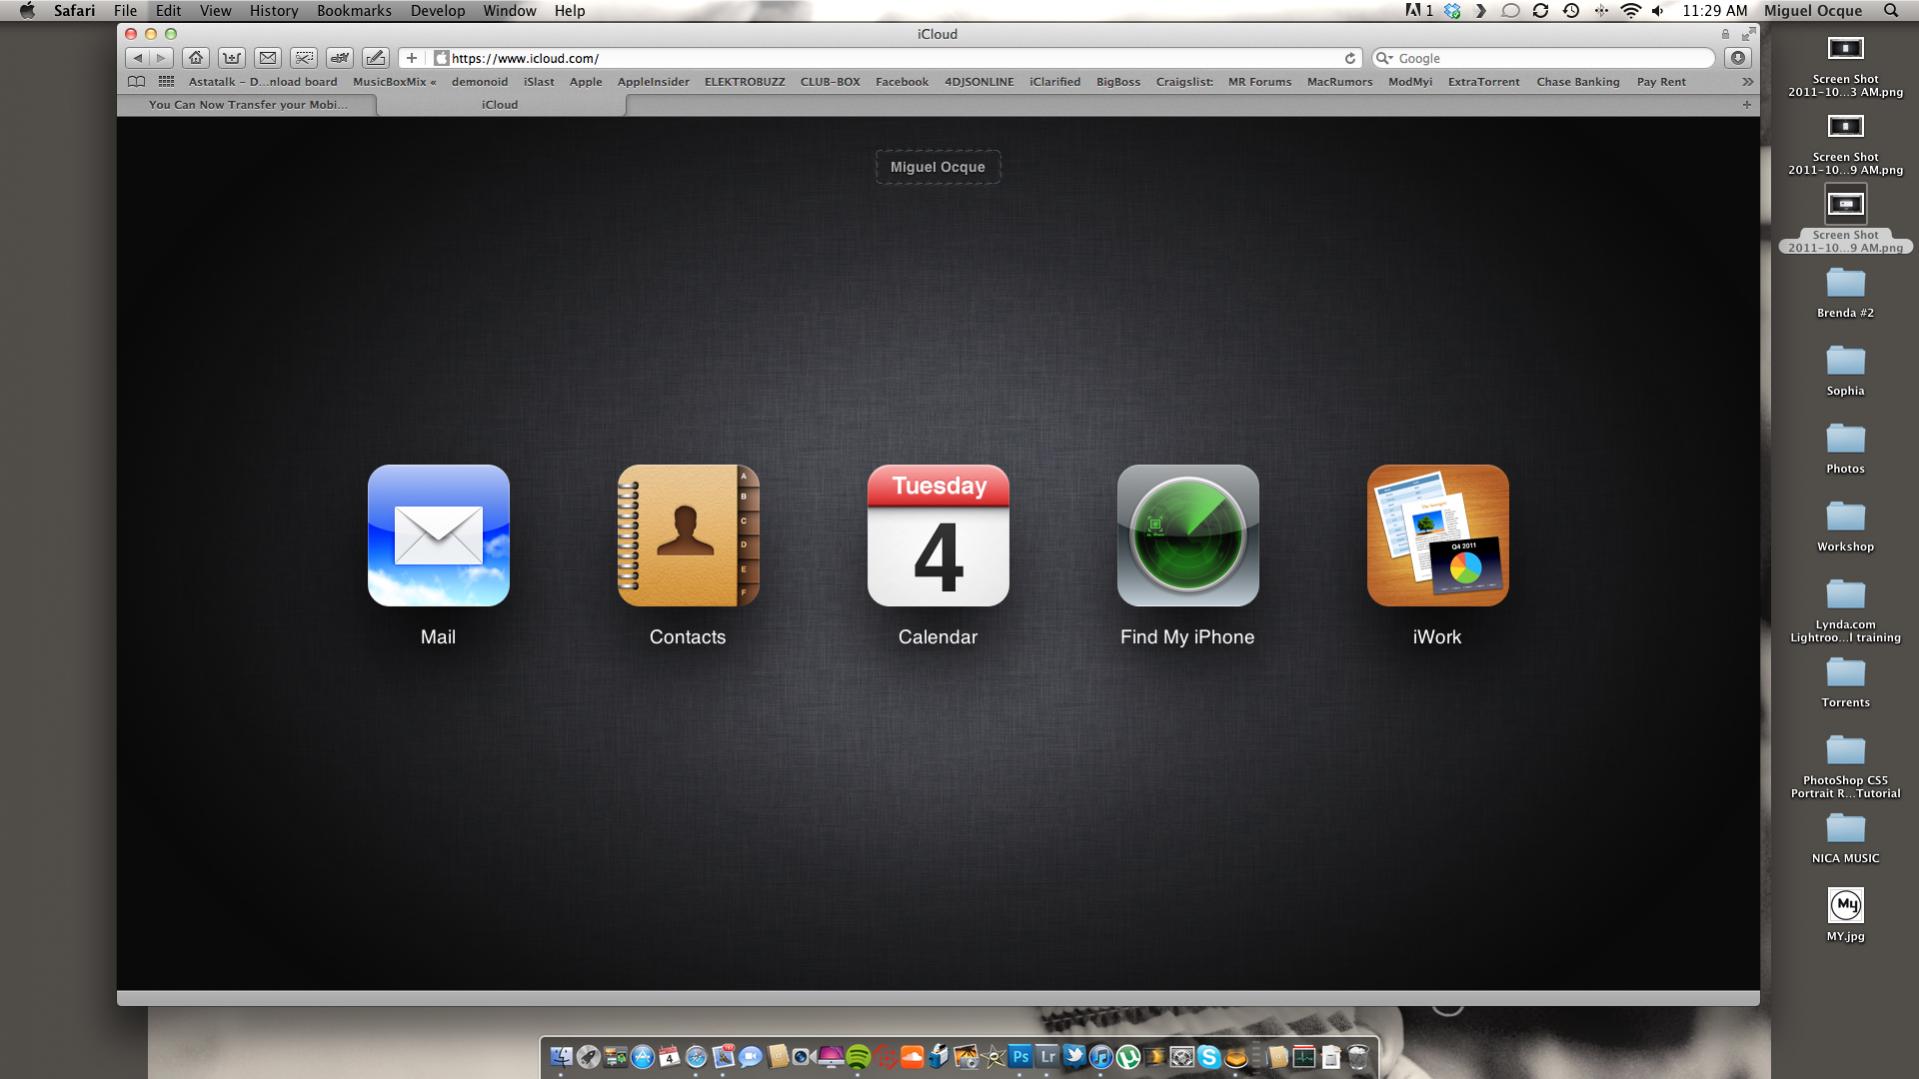The width and height of the screenshot is (1919, 1079).
Task: Select the iCloud tab
Action: [500, 104]
